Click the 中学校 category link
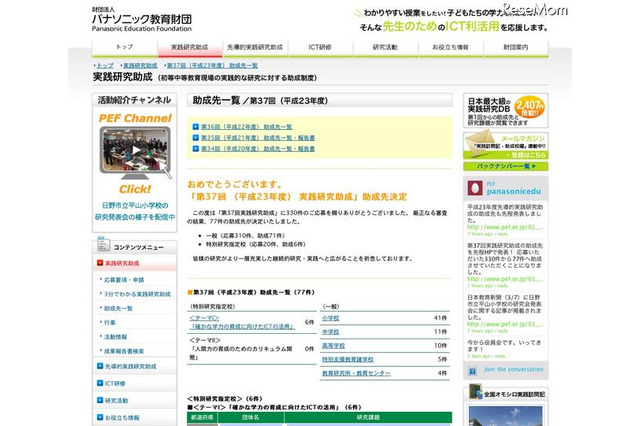Screen dimensions: 640x426 tap(331, 332)
